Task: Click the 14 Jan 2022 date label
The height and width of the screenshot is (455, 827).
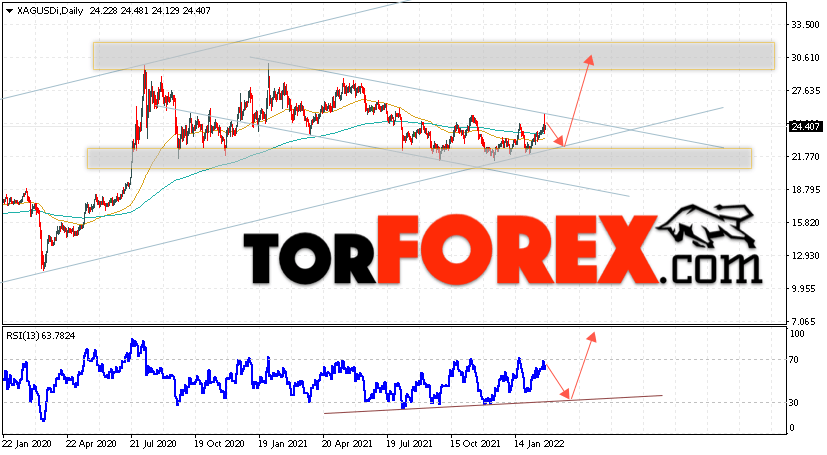Action: [x=540, y=444]
